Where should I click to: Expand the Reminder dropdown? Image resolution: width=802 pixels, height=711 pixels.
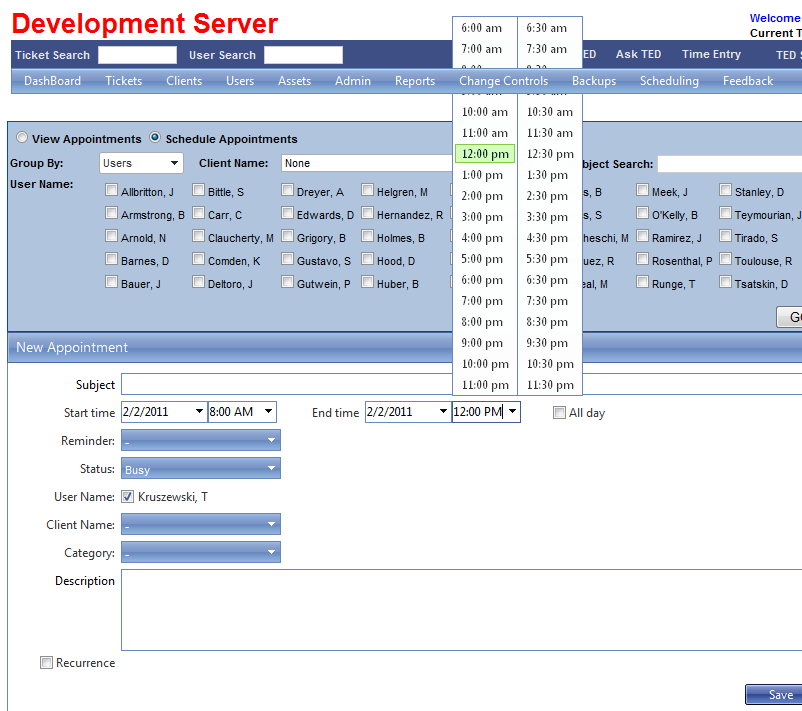click(x=200, y=440)
